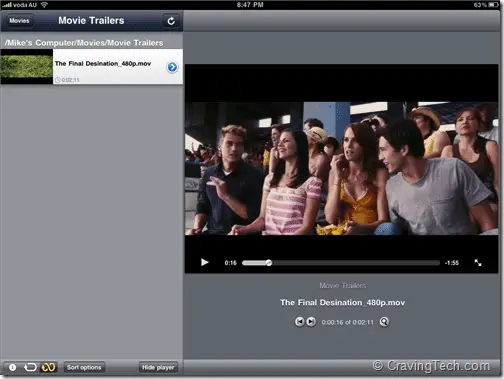Click Hide player button
The width and height of the screenshot is (504, 379).
pyautogui.click(x=158, y=367)
